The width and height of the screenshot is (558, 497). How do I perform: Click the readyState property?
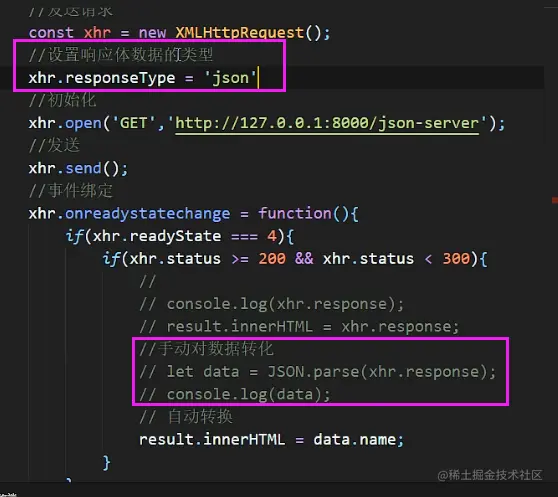[x=175, y=236]
